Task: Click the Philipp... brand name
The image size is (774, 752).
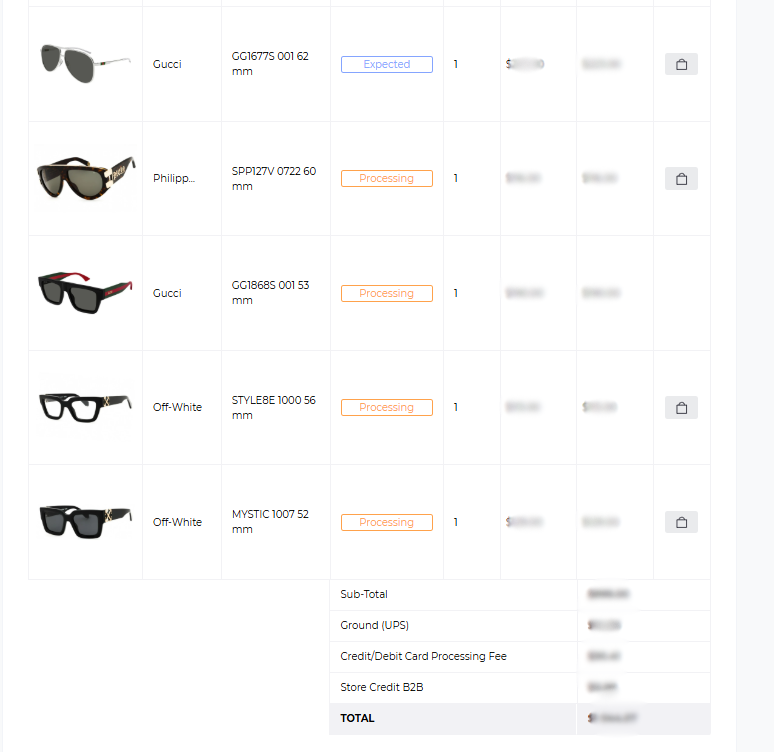Action: click(x=174, y=178)
